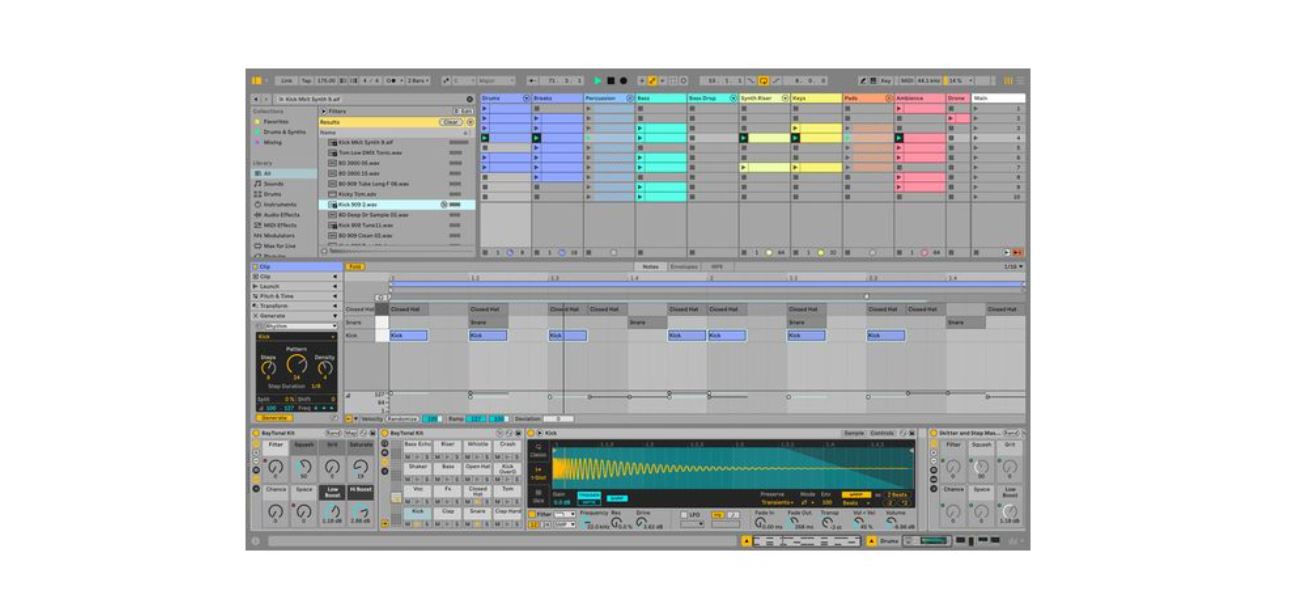The image size is (1299, 604).
Task: Toggle the Fold button in clip editor
Action: coord(354,267)
